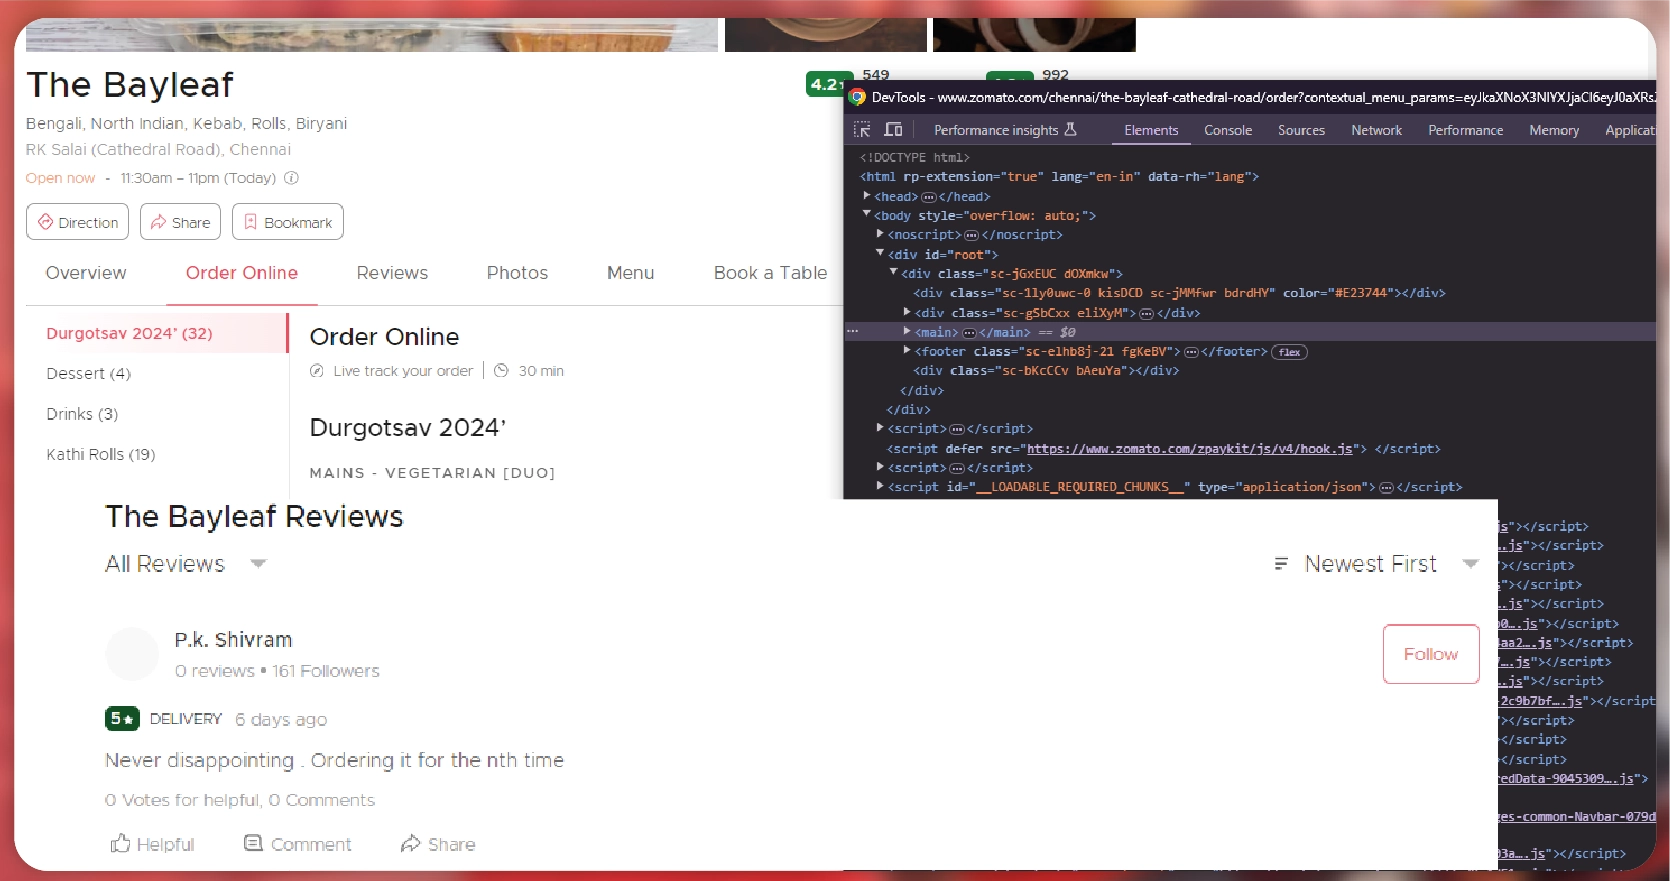
Task: Click the '6 days ago' review date
Action: click(x=281, y=719)
